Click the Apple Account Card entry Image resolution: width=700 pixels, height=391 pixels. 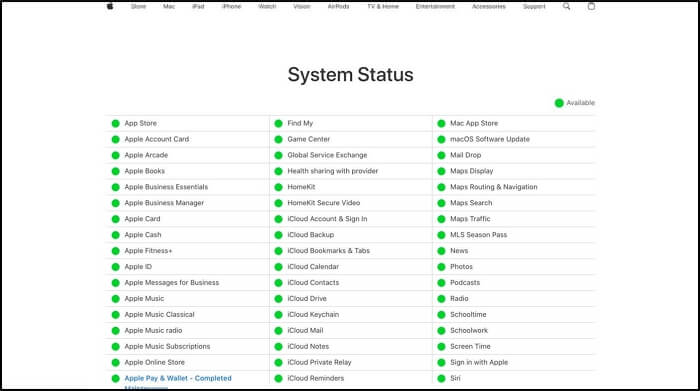tap(157, 139)
